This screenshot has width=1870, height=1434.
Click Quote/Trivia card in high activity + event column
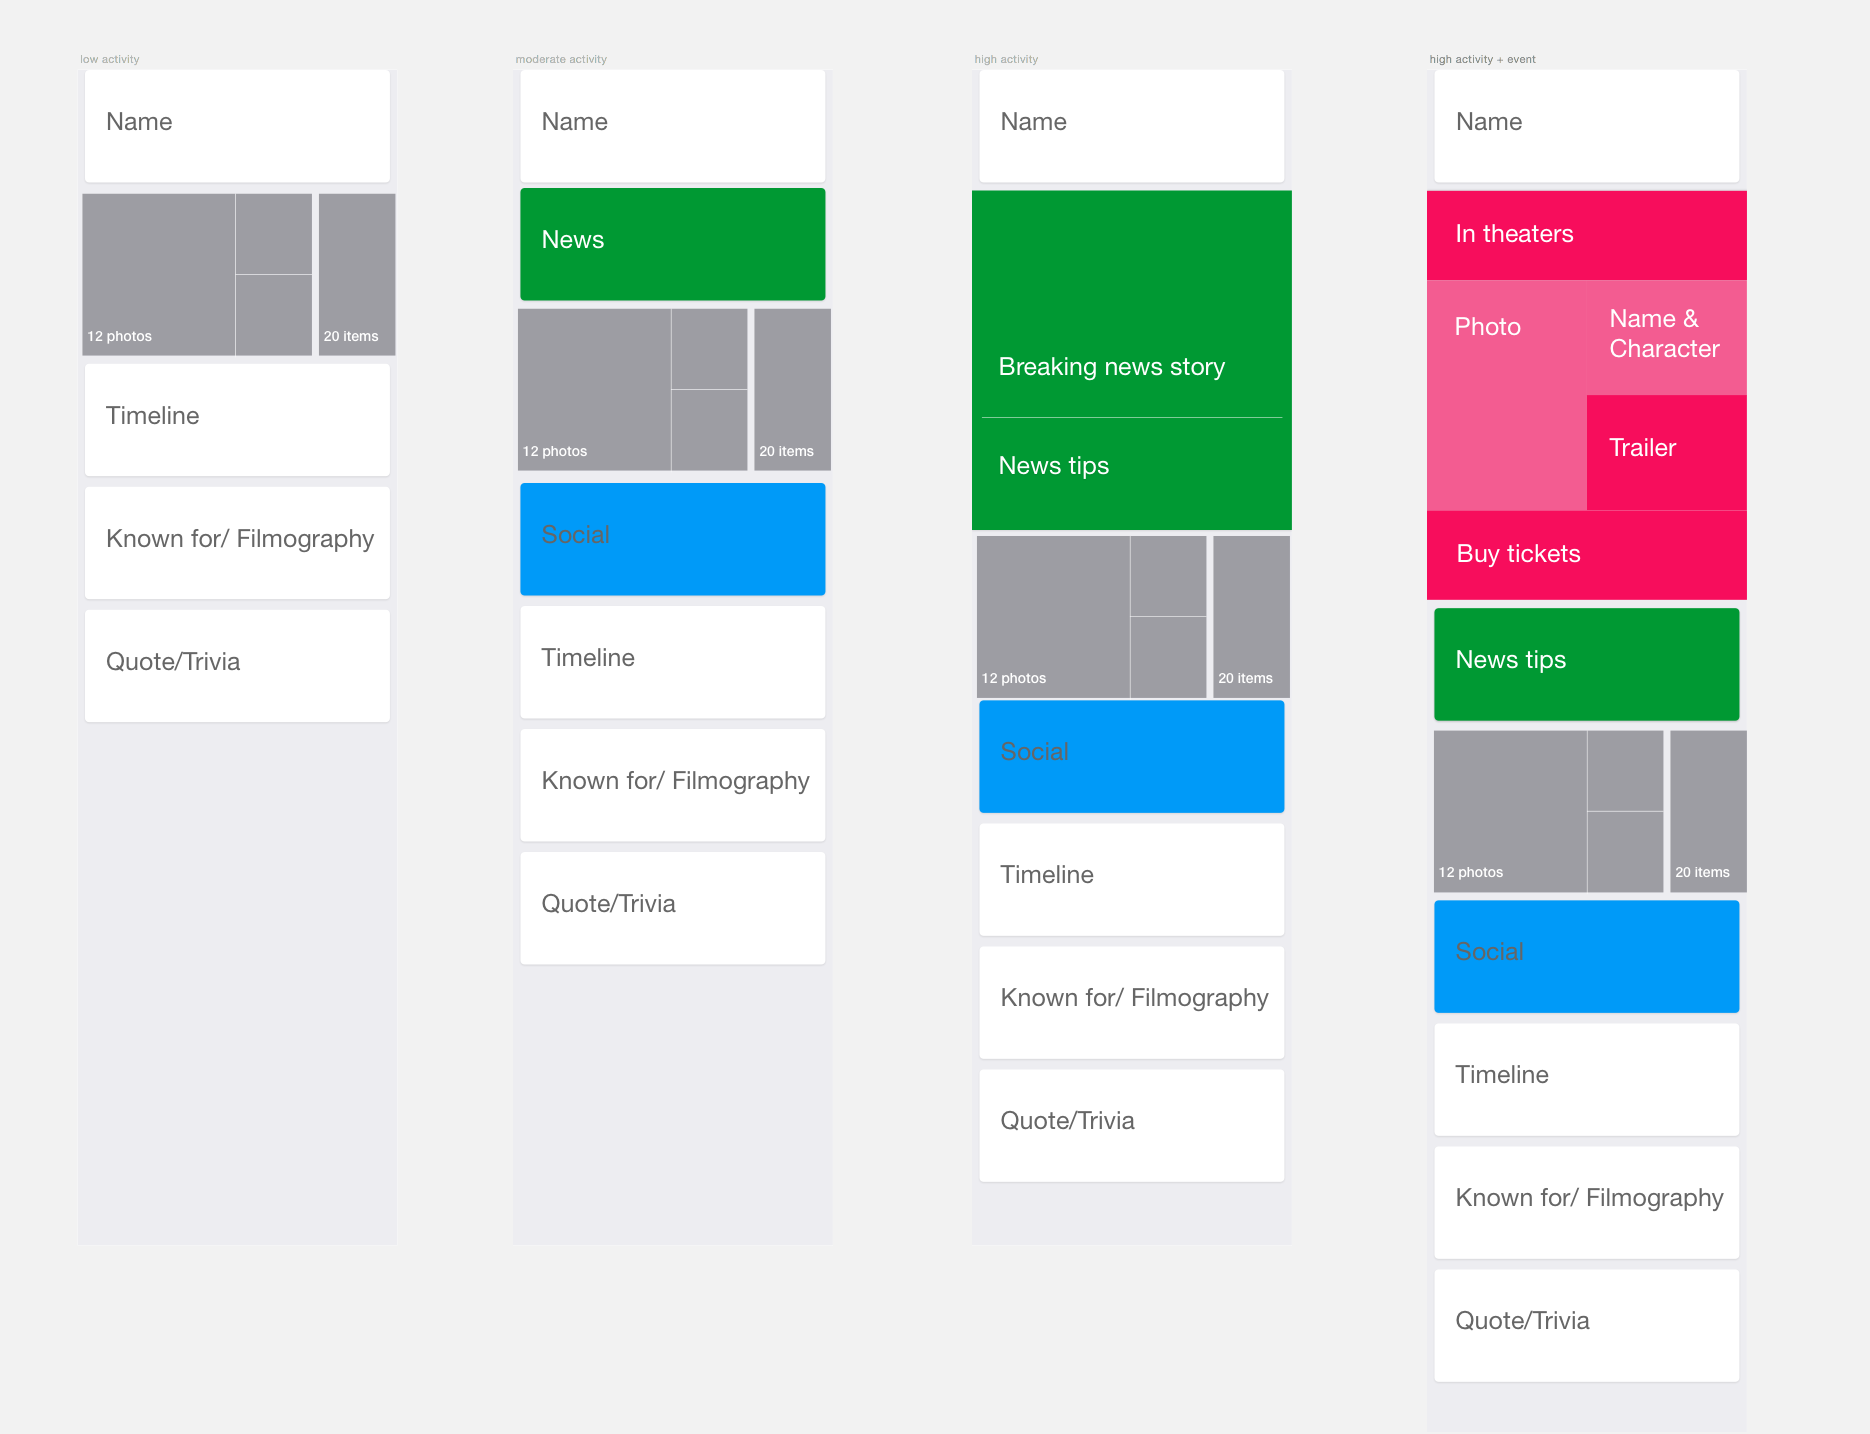click(1587, 1325)
